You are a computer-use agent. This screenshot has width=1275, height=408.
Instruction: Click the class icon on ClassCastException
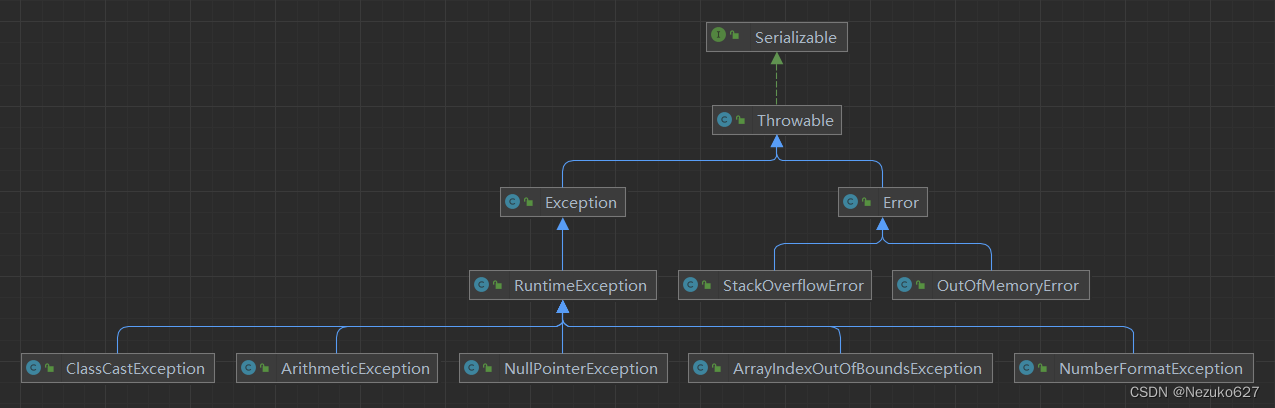(x=34, y=368)
